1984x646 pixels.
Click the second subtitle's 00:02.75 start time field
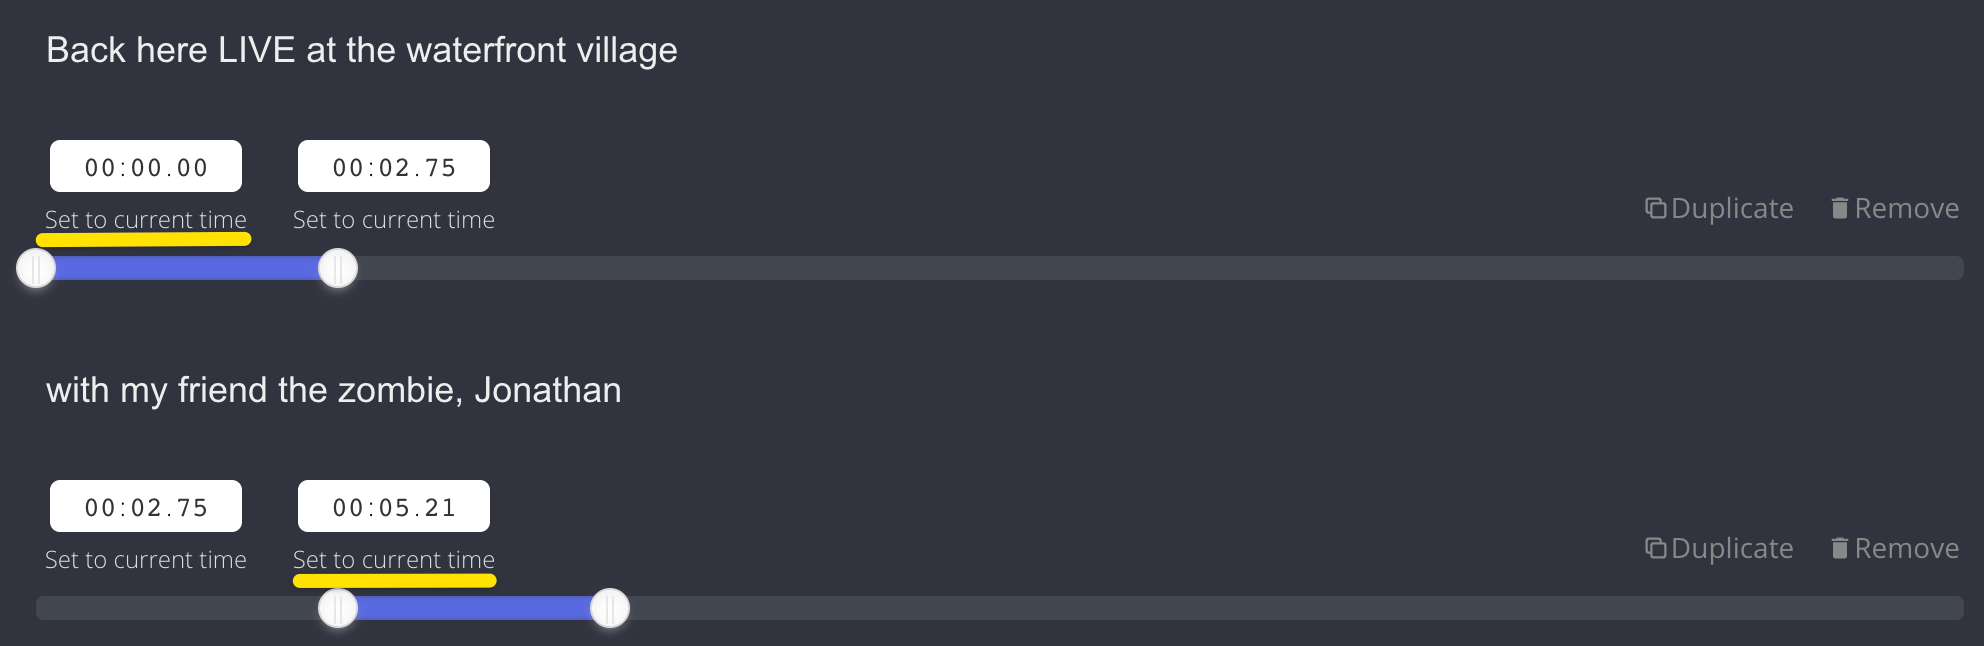coord(146,507)
